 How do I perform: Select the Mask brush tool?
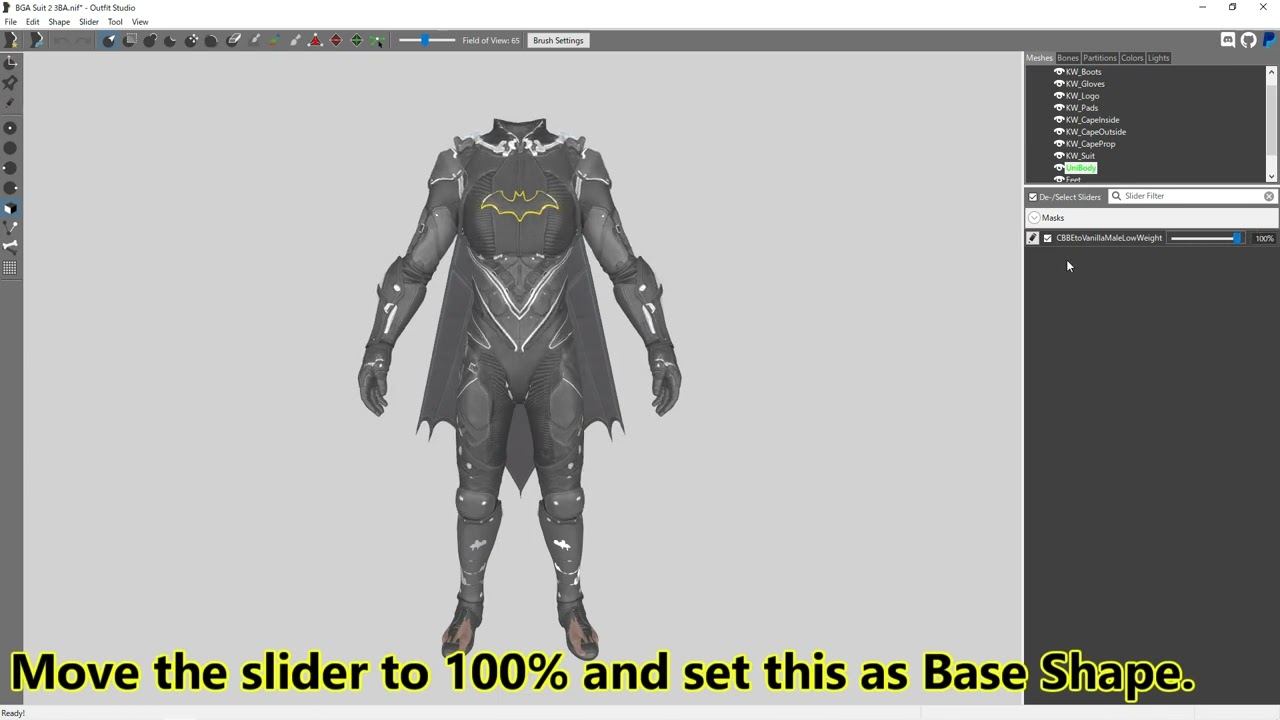click(x=130, y=40)
